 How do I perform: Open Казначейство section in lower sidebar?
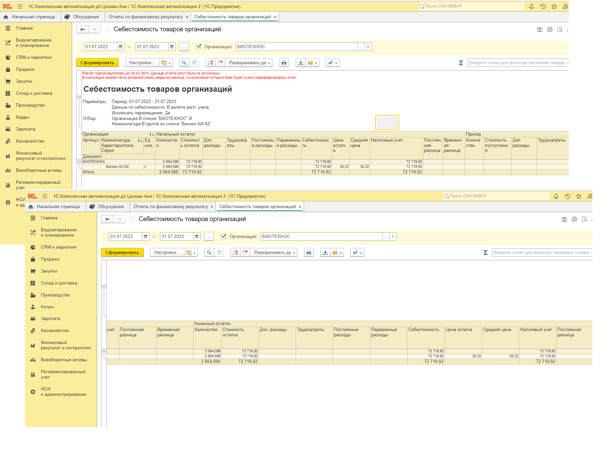[x=55, y=331]
